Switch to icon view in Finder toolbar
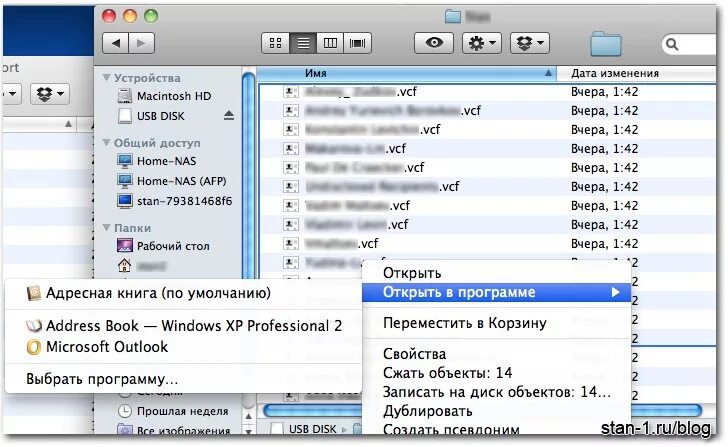 (275, 43)
